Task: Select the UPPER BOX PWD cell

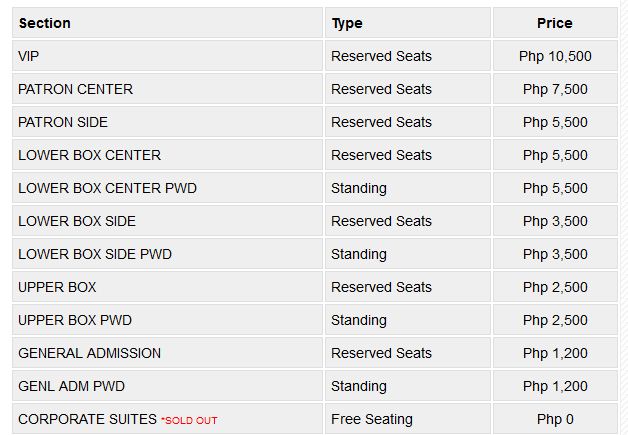Action: [167, 320]
